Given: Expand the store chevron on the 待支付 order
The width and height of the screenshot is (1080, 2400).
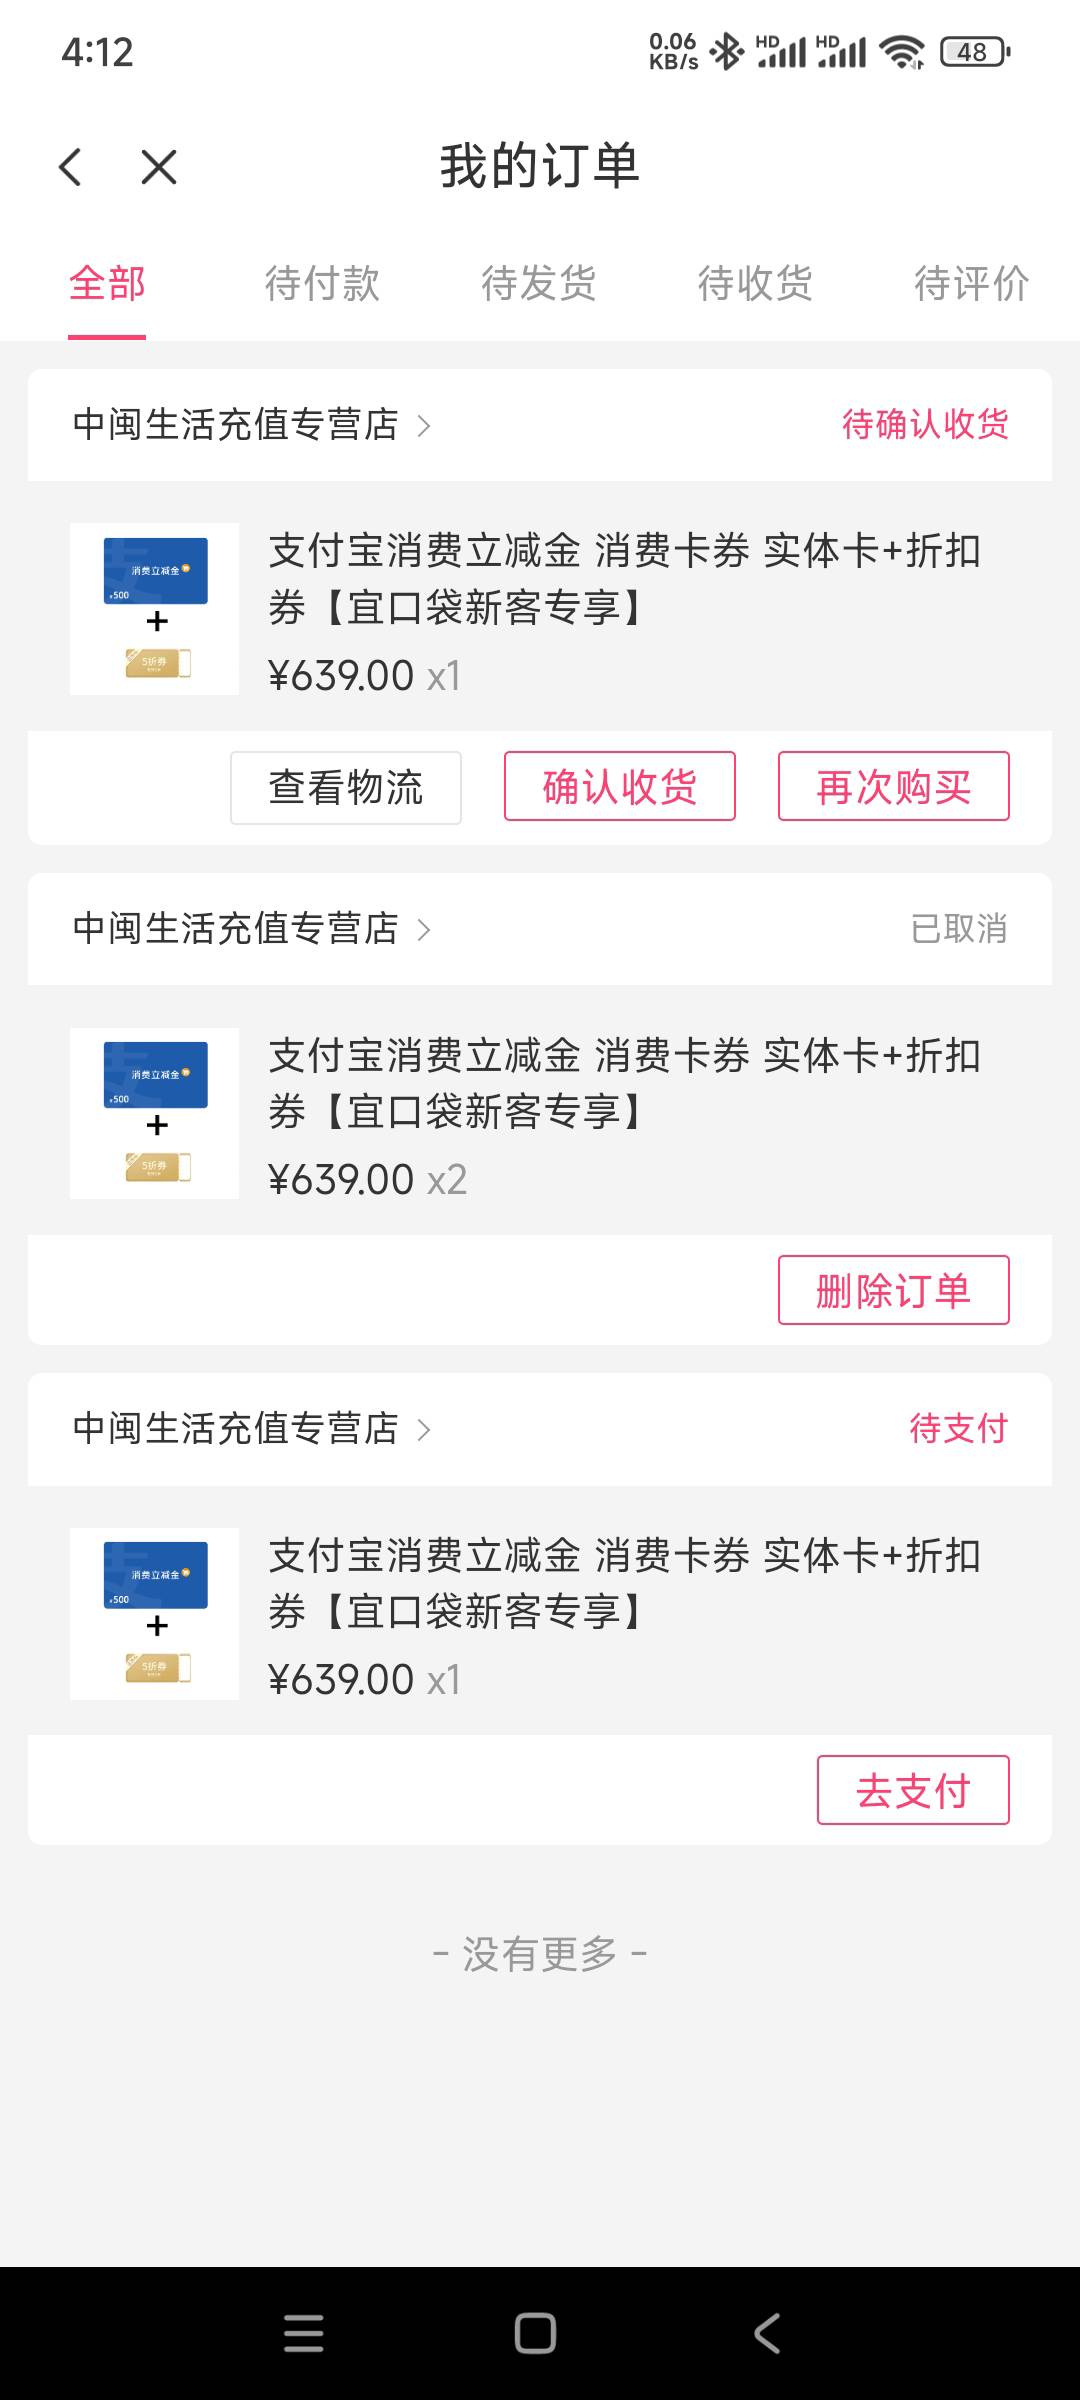Looking at the screenshot, I should pos(424,1430).
